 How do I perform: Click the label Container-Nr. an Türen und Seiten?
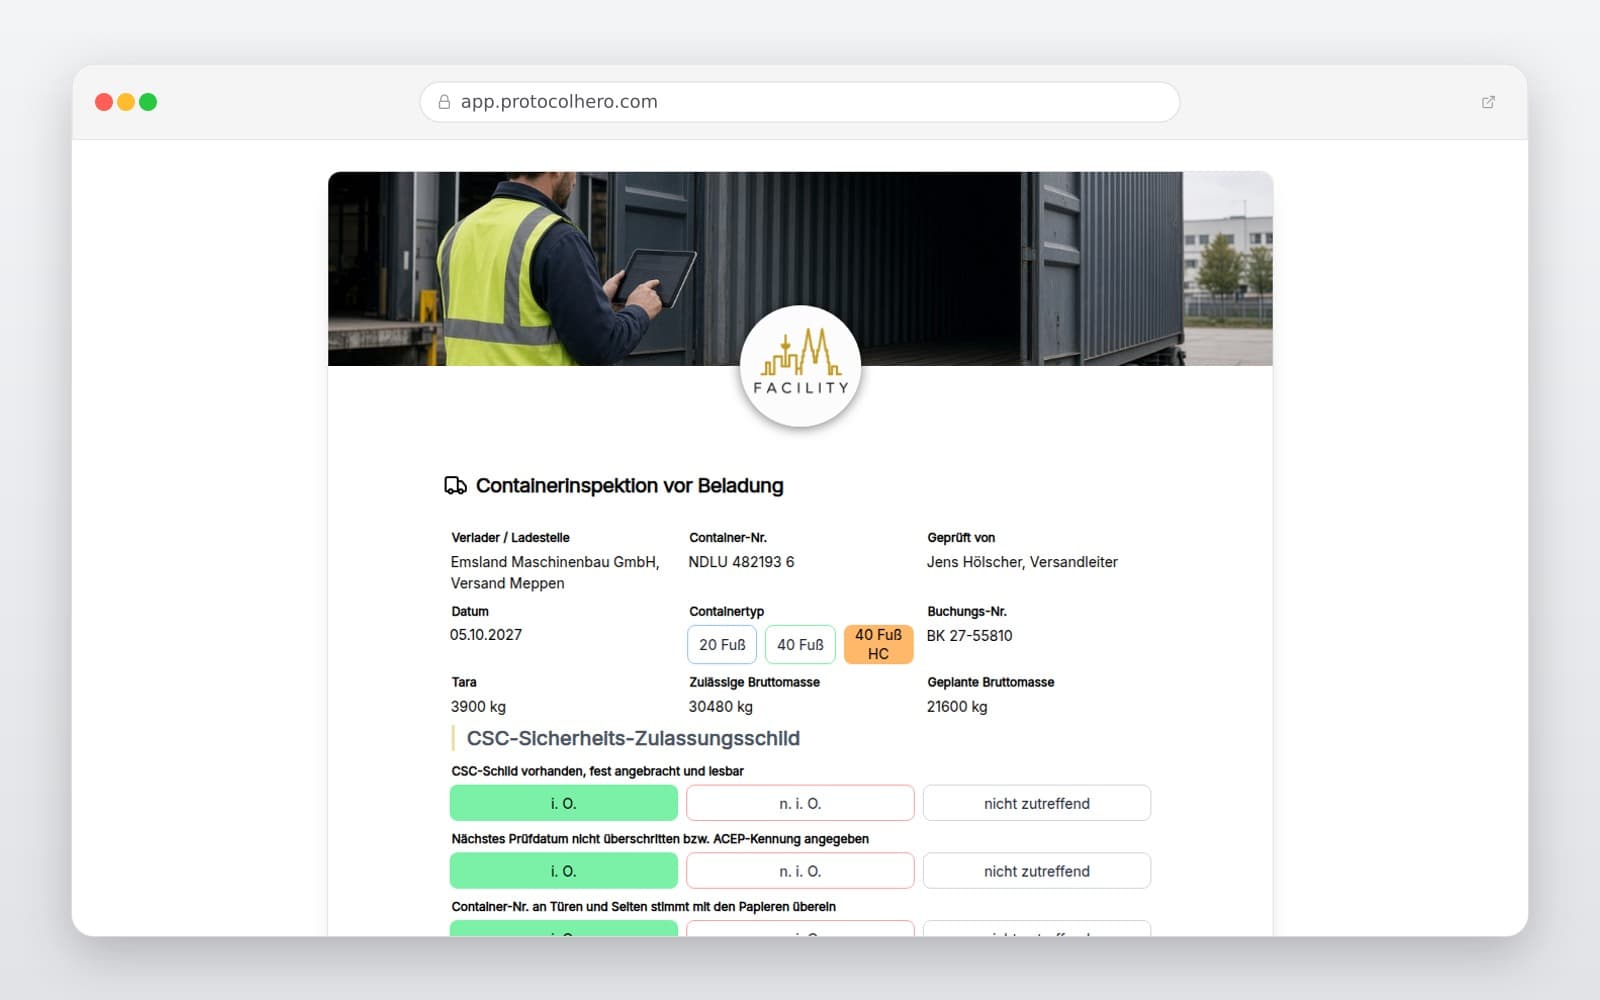tap(643, 907)
